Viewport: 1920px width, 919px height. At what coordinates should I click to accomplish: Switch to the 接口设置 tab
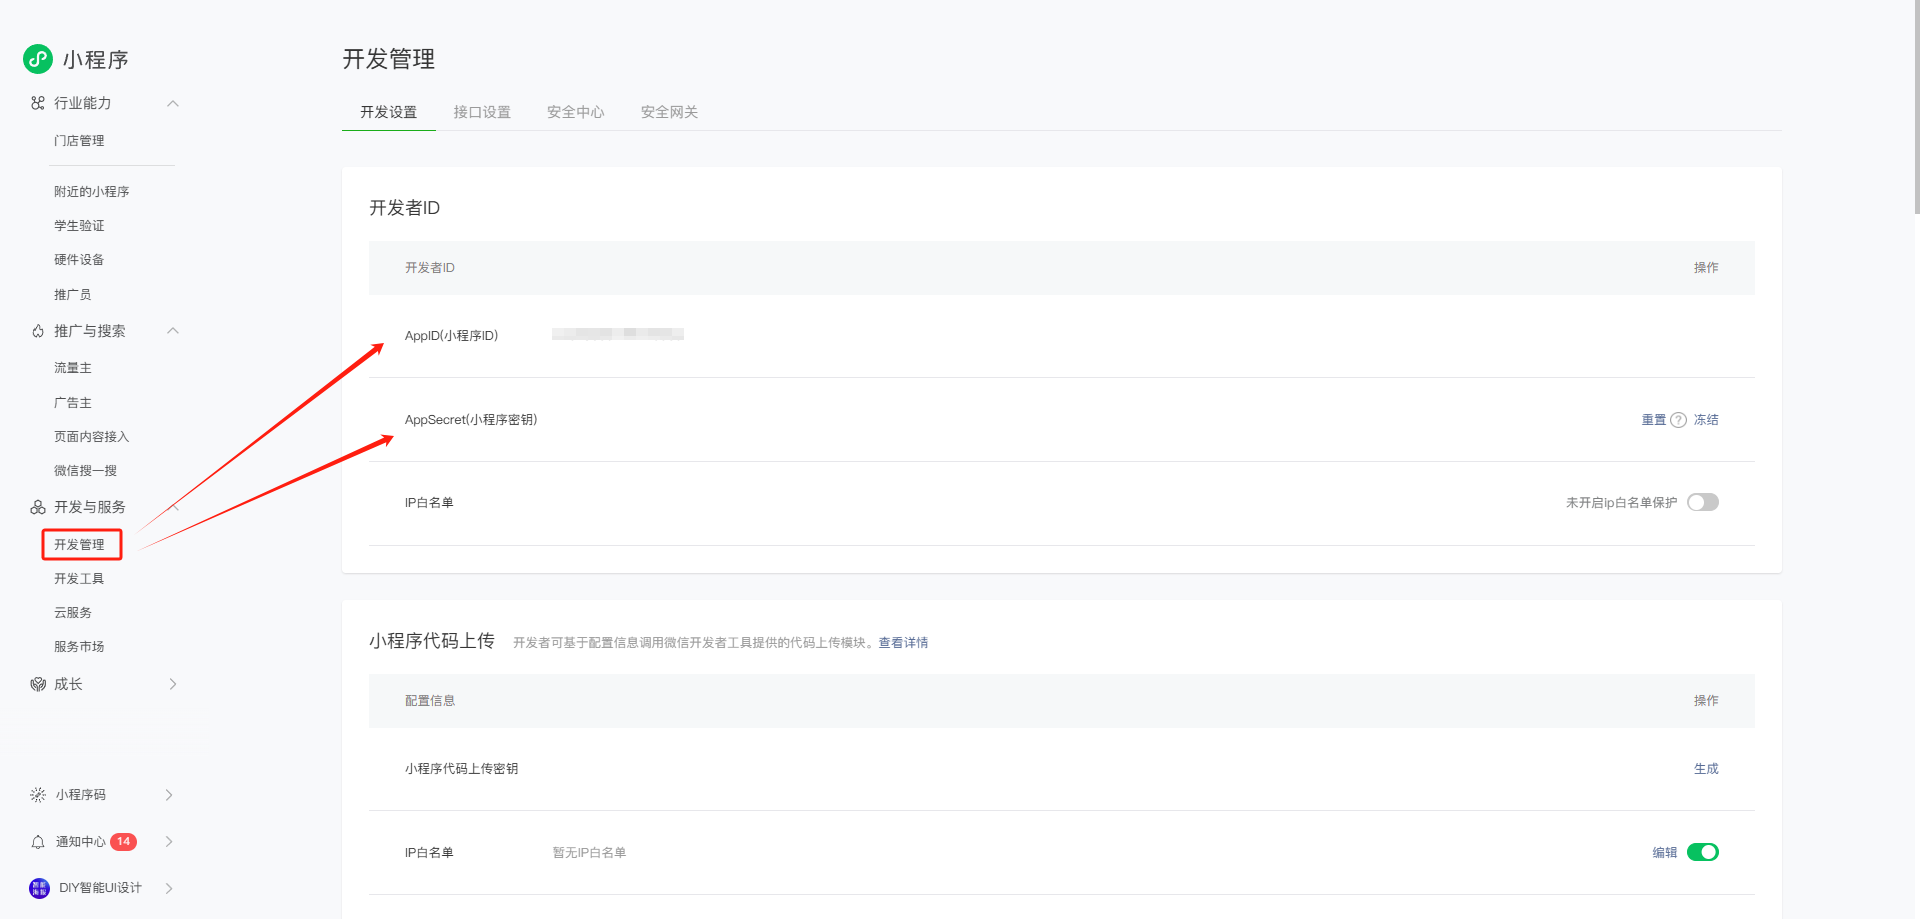click(x=482, y=112)
